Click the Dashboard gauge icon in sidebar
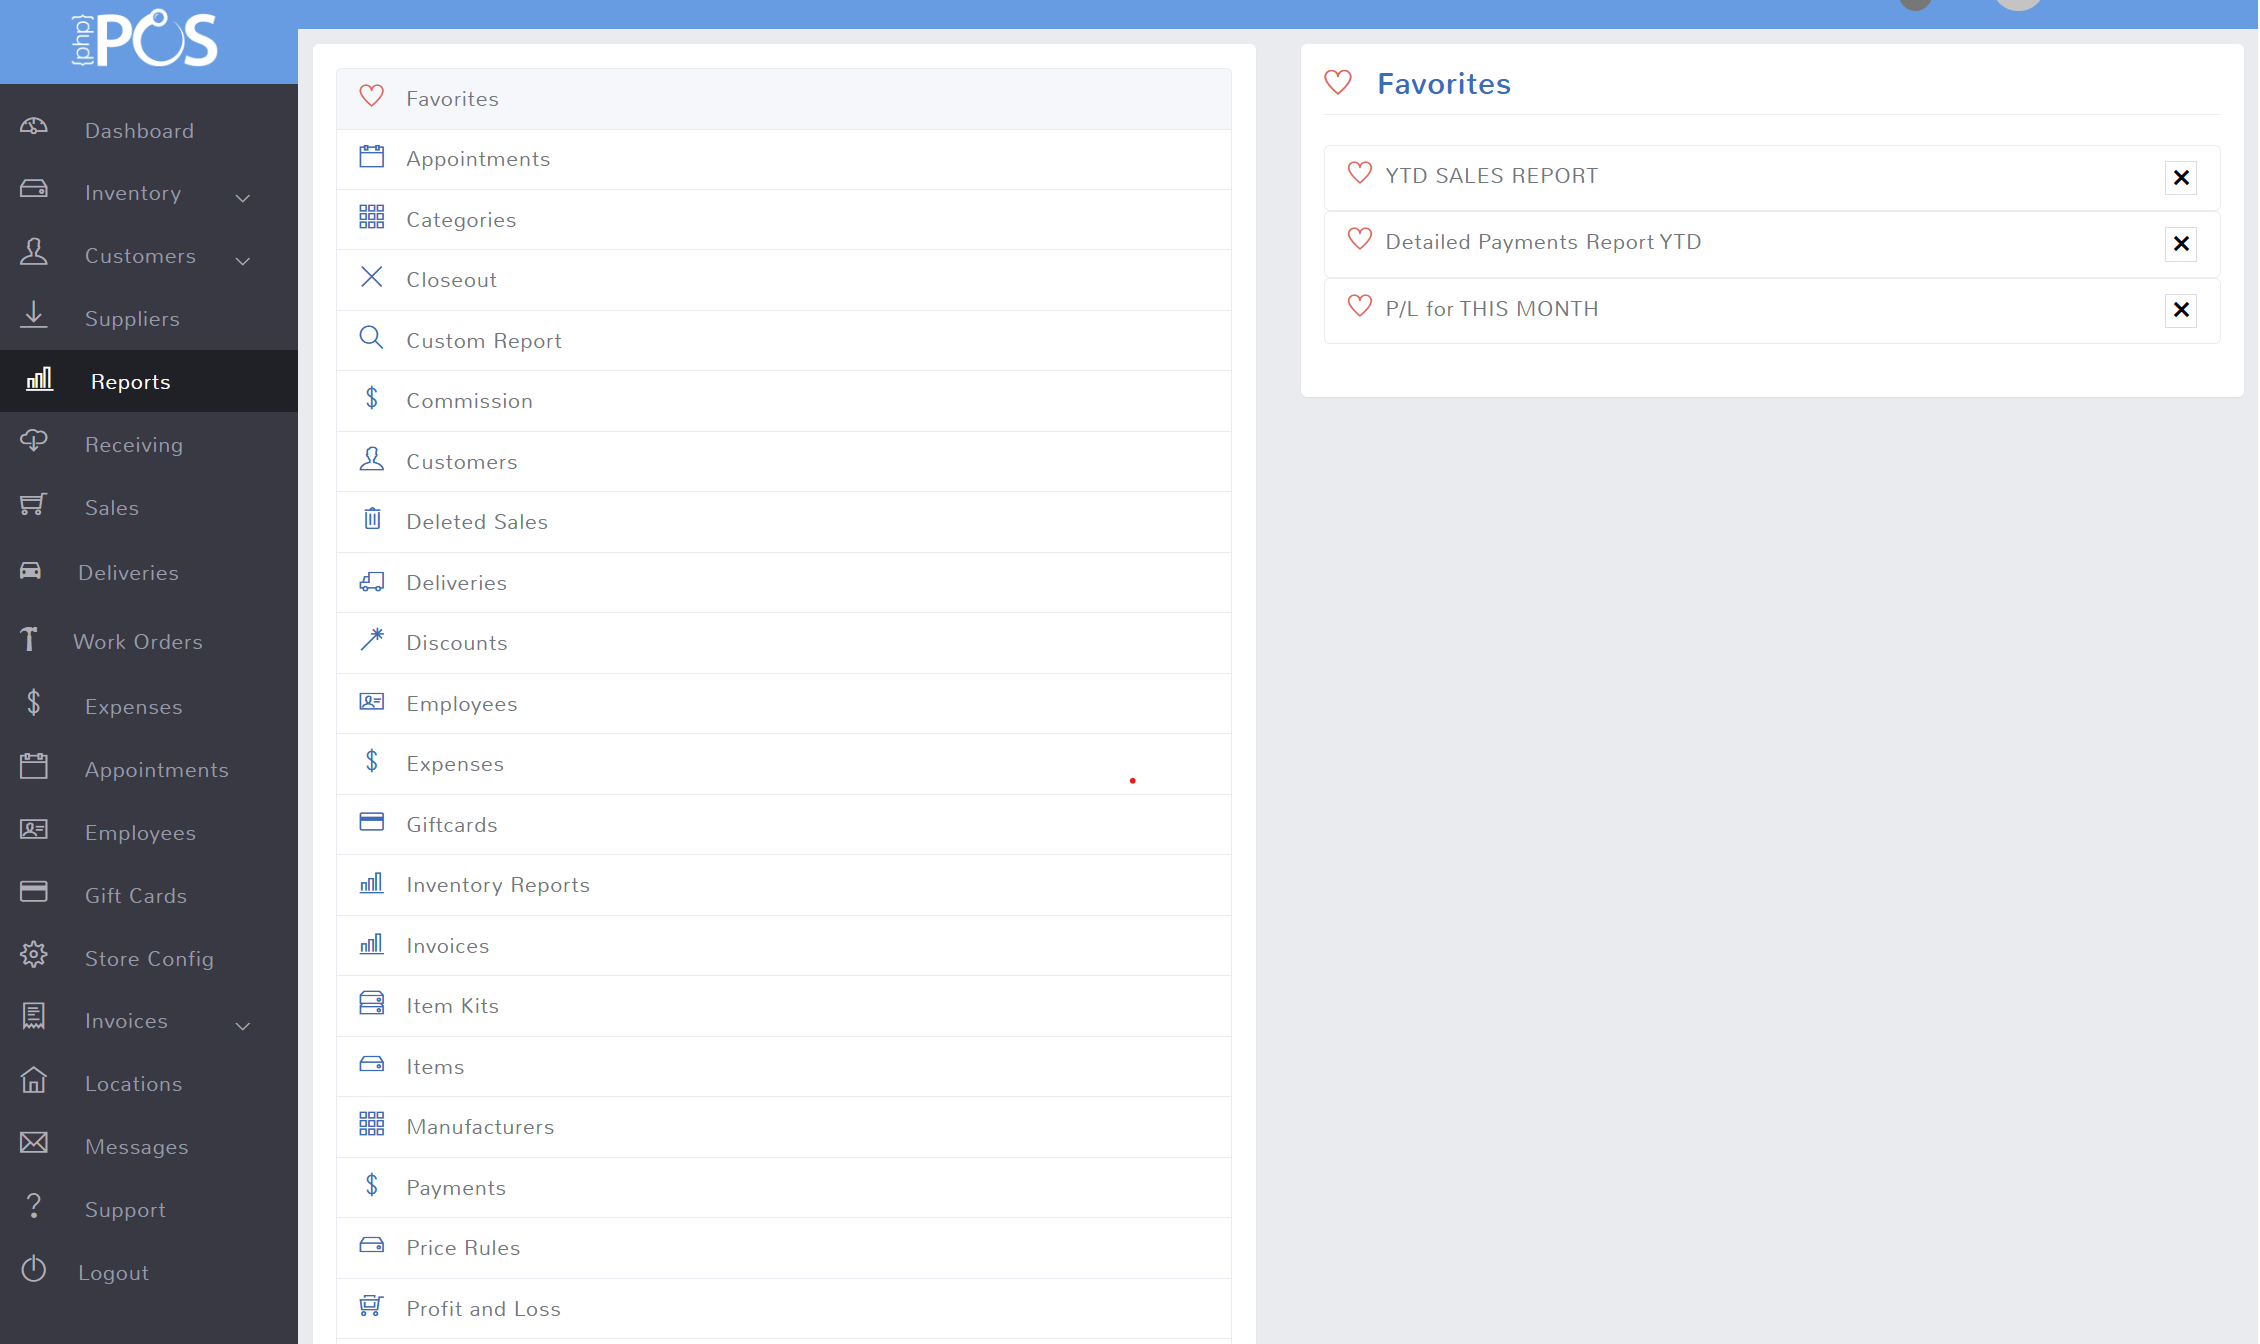 tap(34, 127)
